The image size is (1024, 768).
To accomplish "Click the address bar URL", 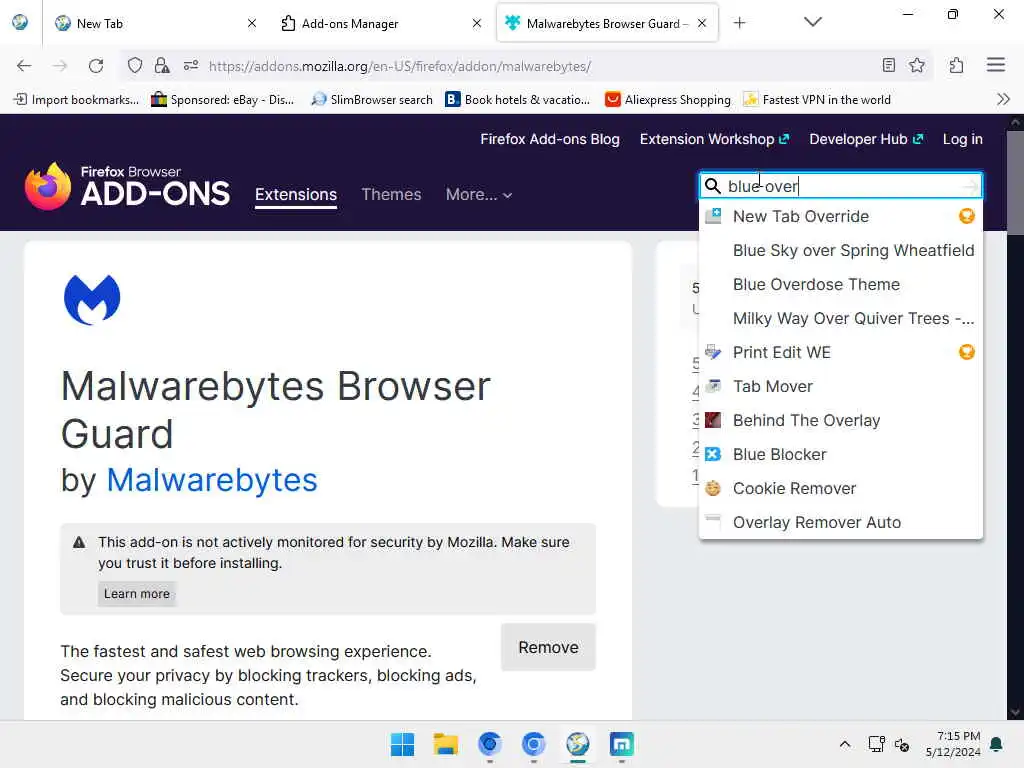I will click(x=400, y=66).
